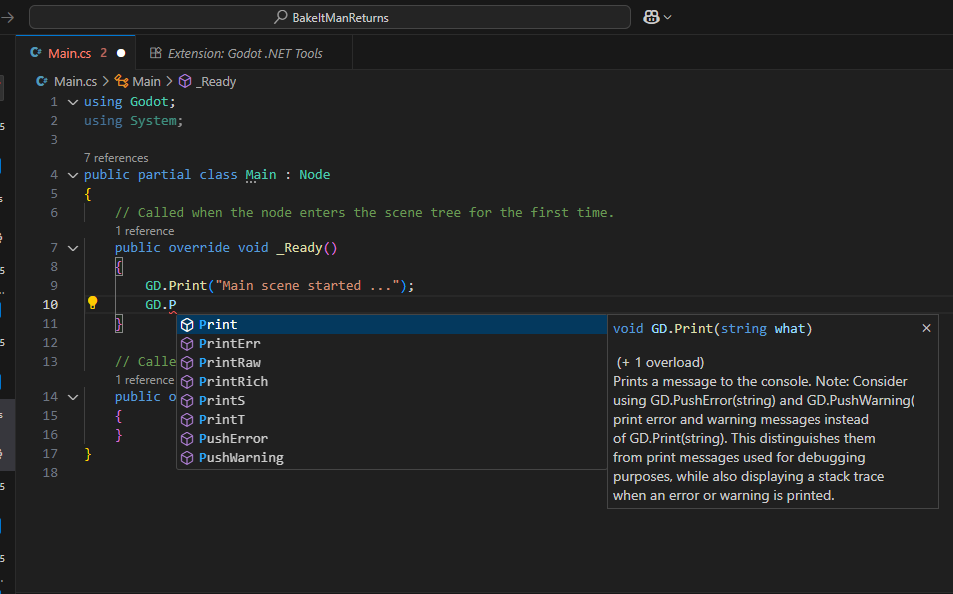Screen dimensions: 953x594
Task: Collapse the method at line 14
Action: click(73, 397)
